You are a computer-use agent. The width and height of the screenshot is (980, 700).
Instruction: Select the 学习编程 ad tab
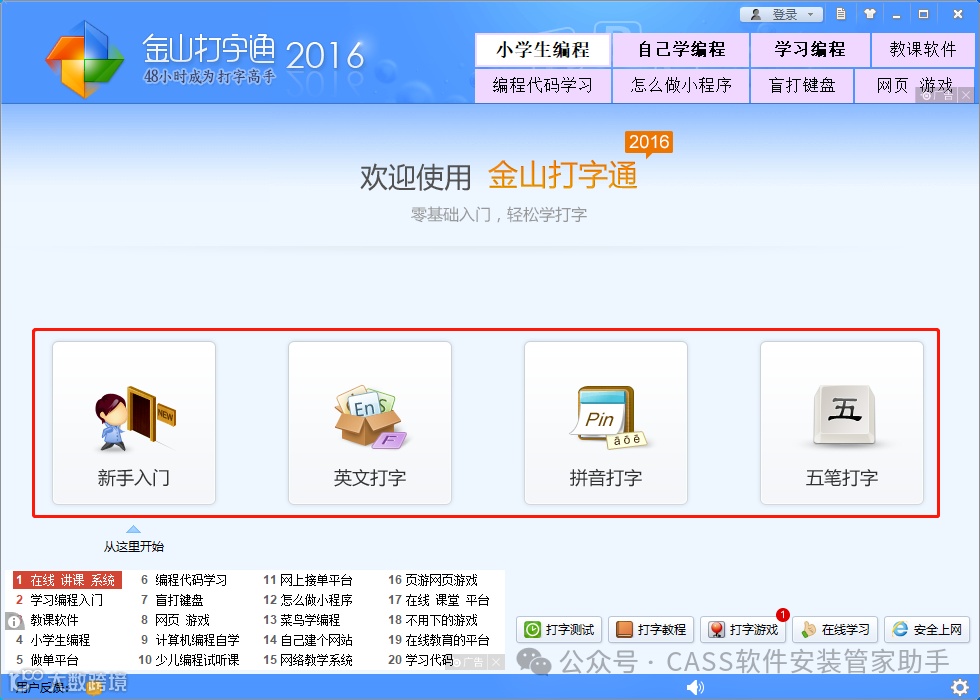coord(810,49)
